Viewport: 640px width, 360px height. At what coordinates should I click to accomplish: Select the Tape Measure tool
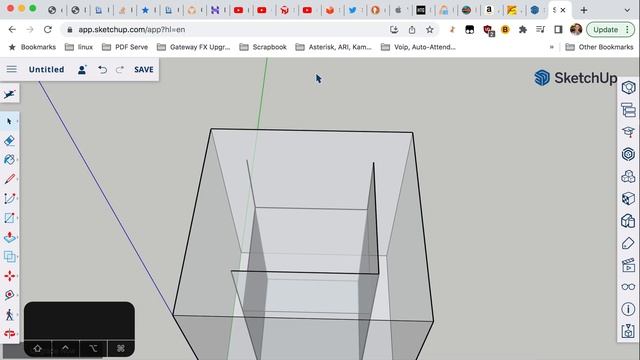click(9, 295)
